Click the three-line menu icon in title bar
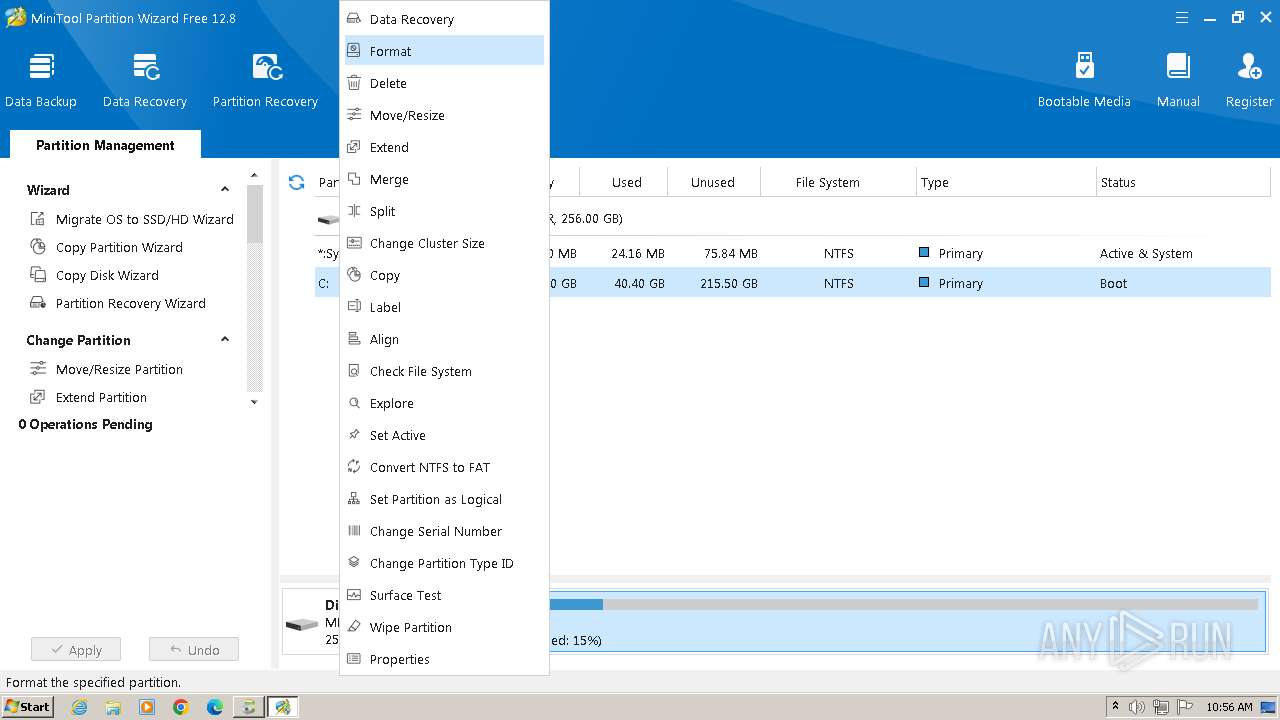 point(1182,17)
